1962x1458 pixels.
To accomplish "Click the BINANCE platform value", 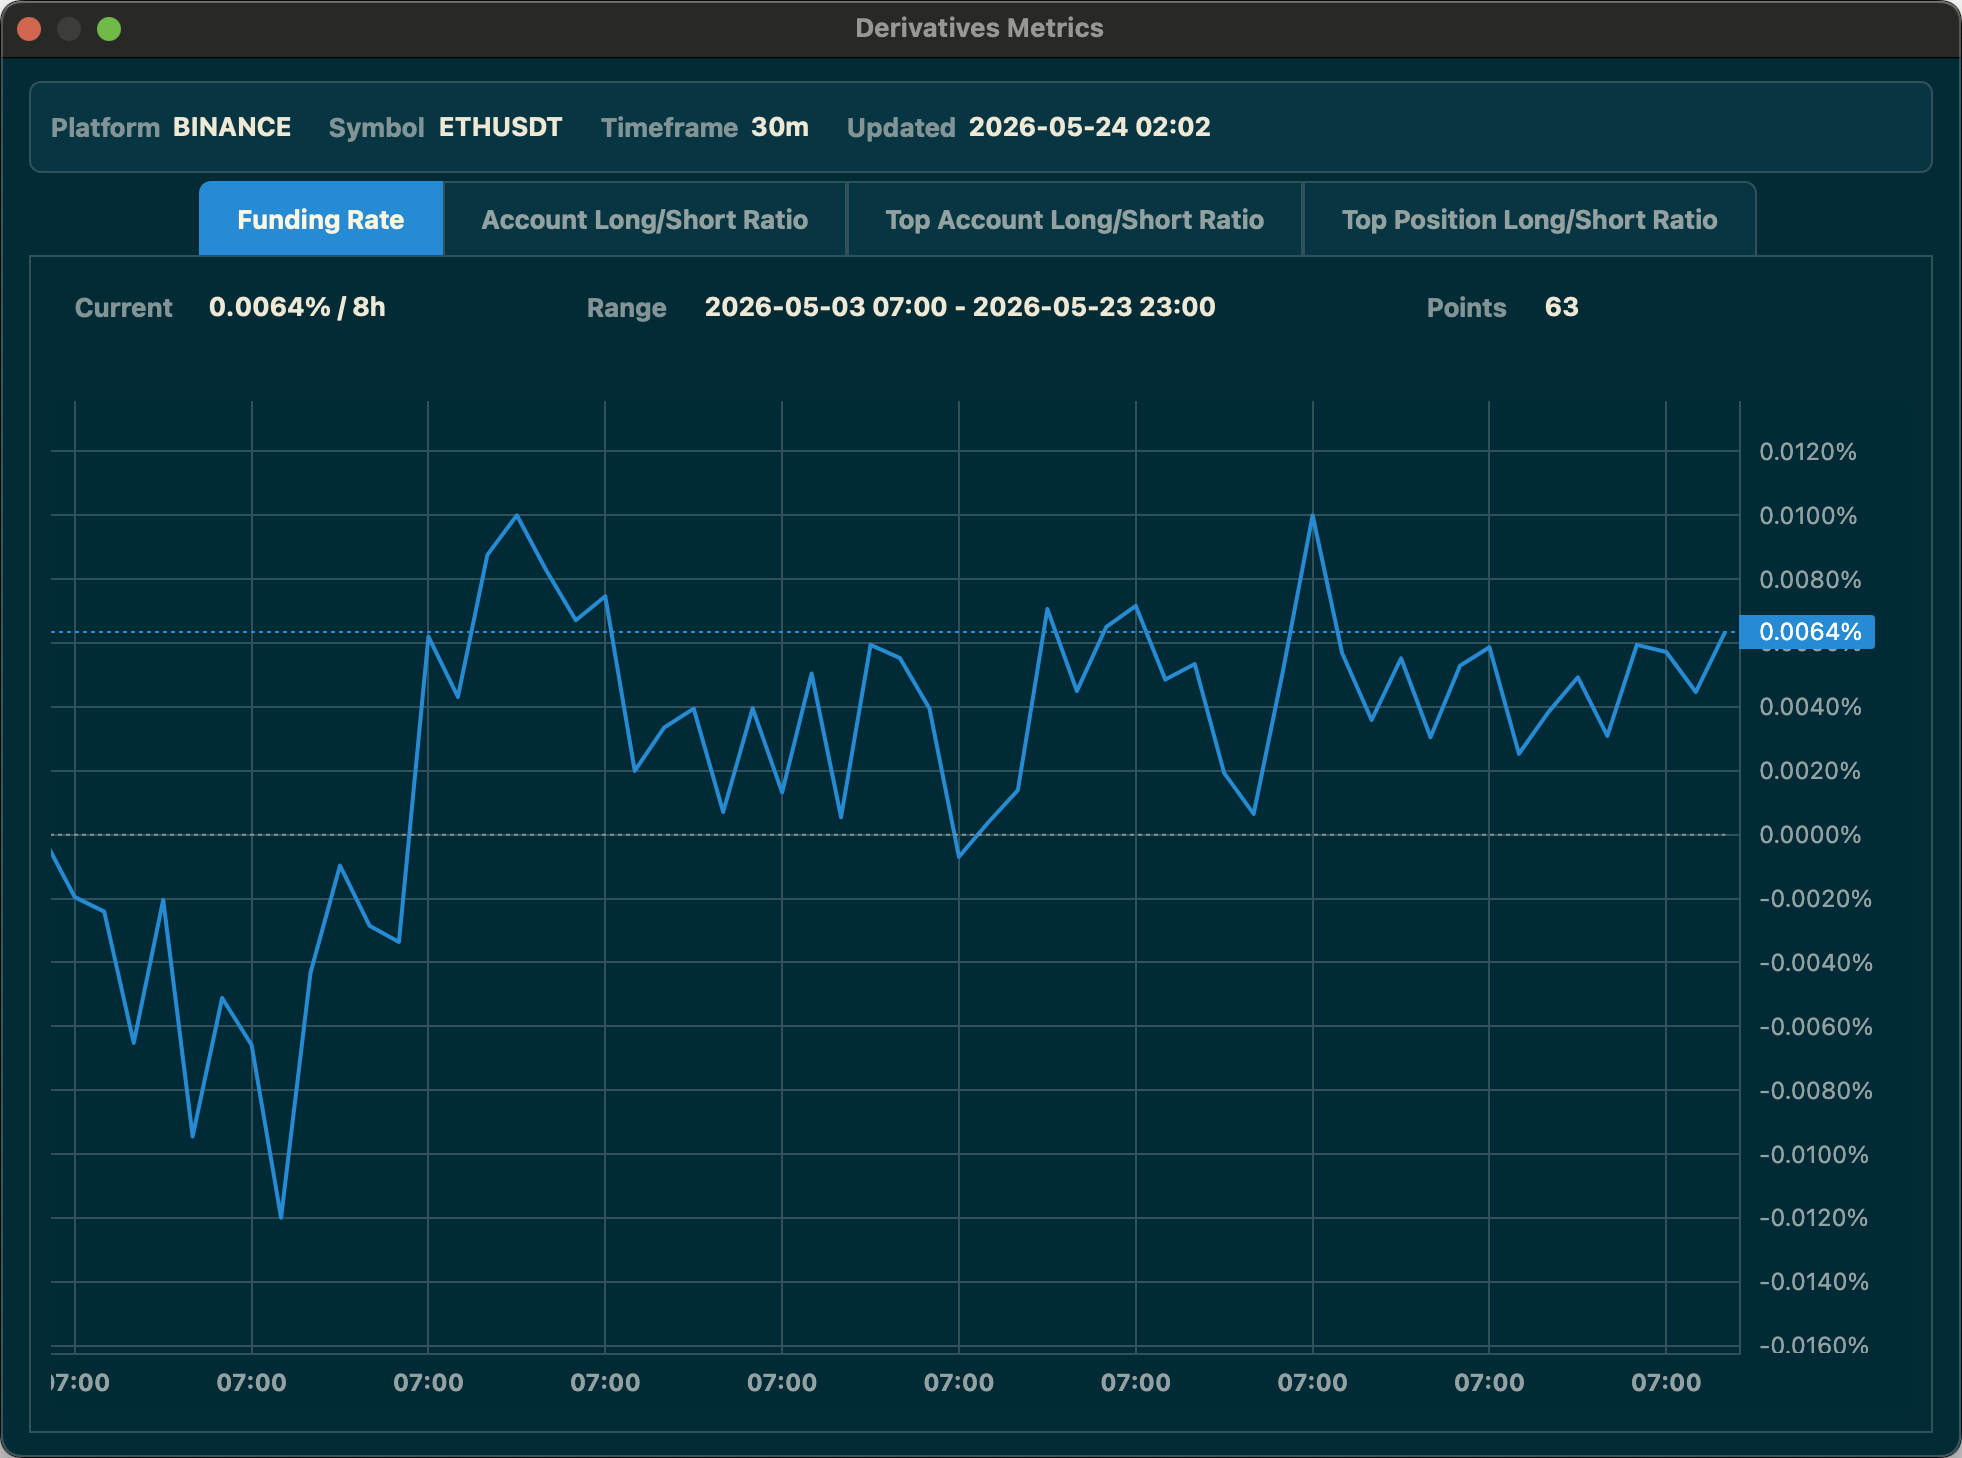I will tap(232, 127).
